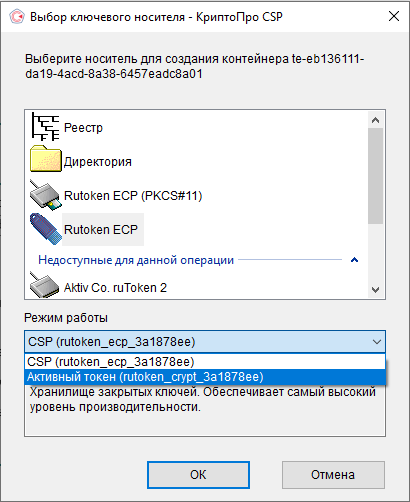Viewport: 410px width, 502px height.
Task: Choose the Реестр label in media list
Action: pos(83,128)
